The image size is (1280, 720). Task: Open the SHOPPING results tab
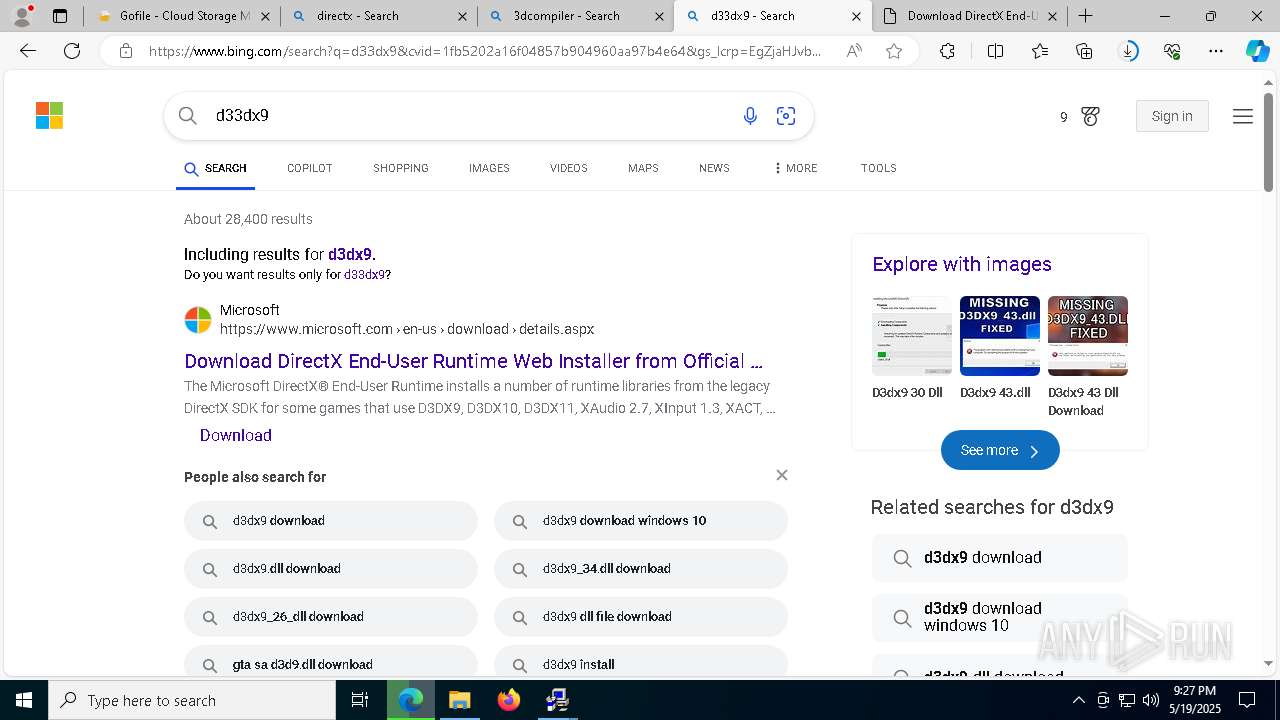(x=400, y=168)
